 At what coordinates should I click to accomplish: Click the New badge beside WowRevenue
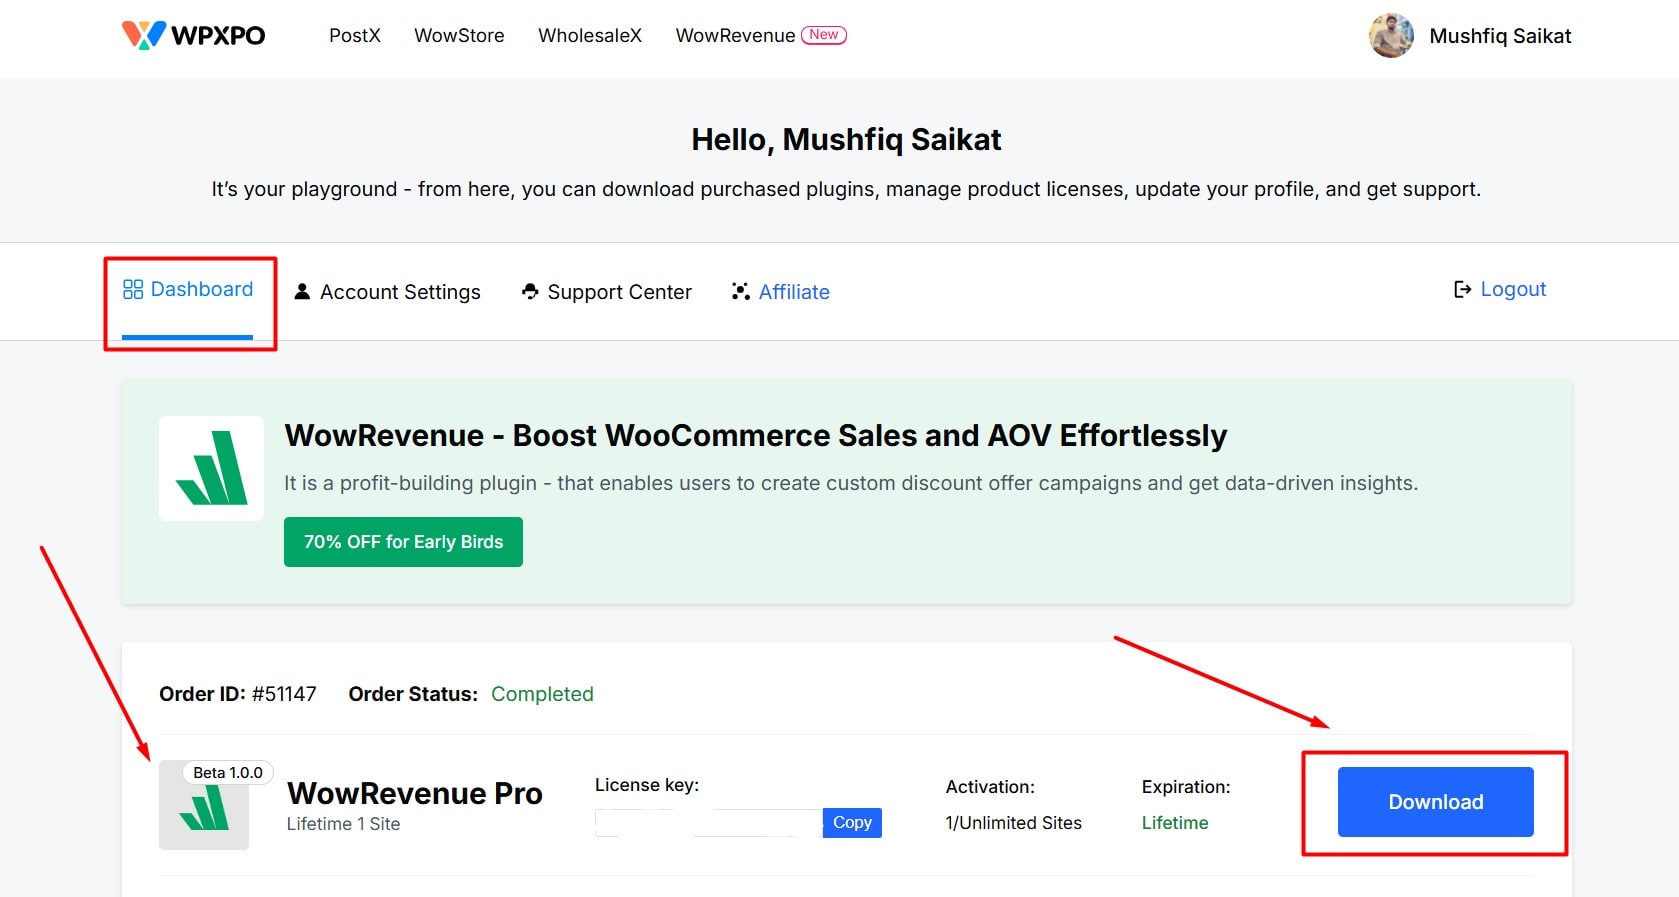[824, 34]
